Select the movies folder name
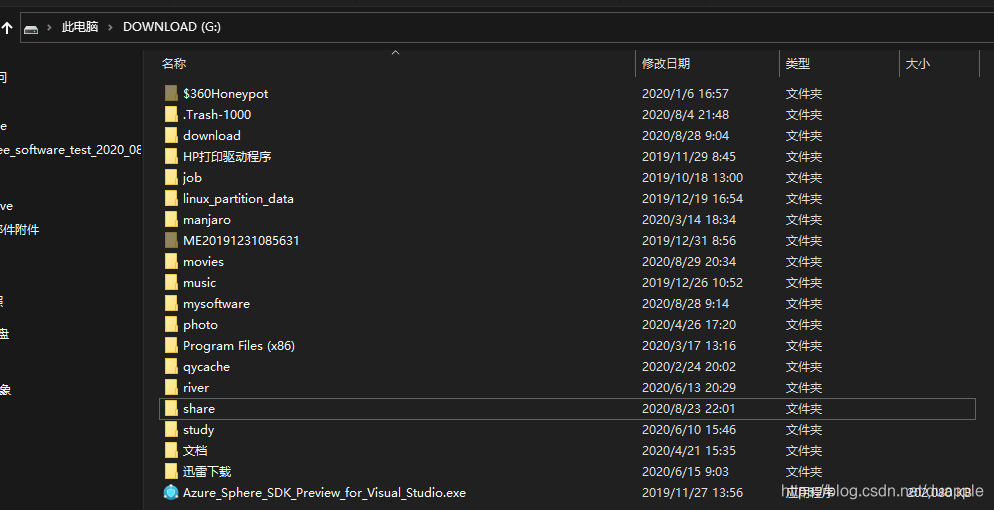The height and width of the screenshot is (510, 994). (203, 262)
